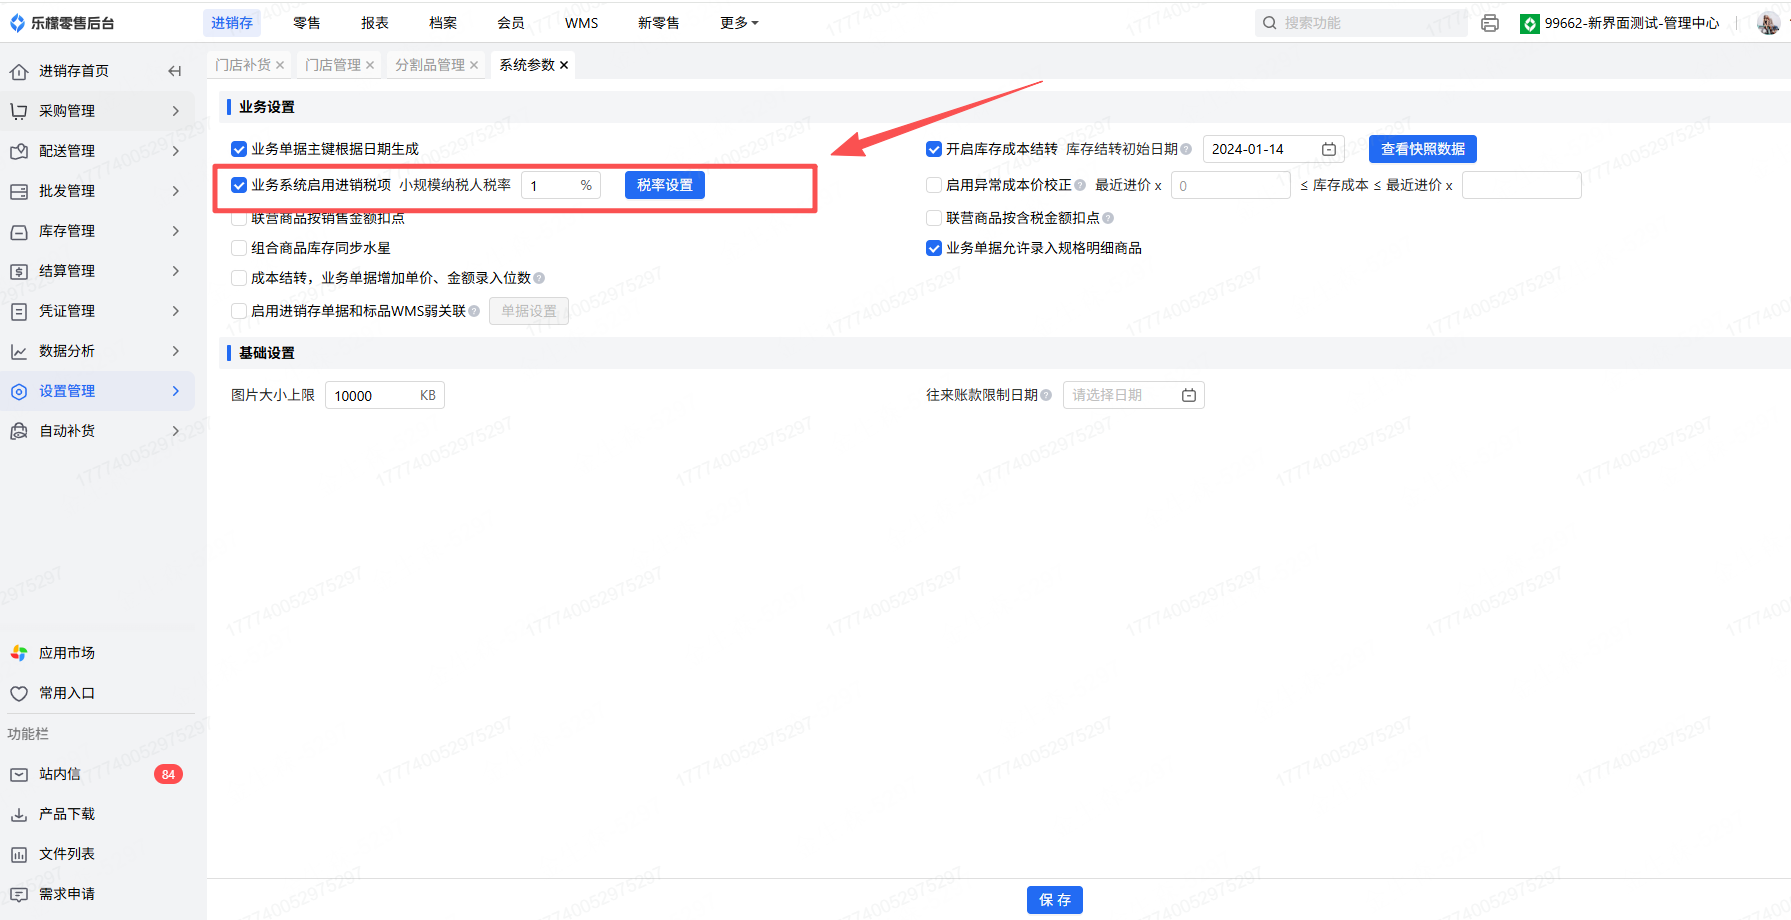Image resolution: width=1791 pixels, height=920 pixels.
Task: Open the 档案 top menu
Action: tap(443, 23)
